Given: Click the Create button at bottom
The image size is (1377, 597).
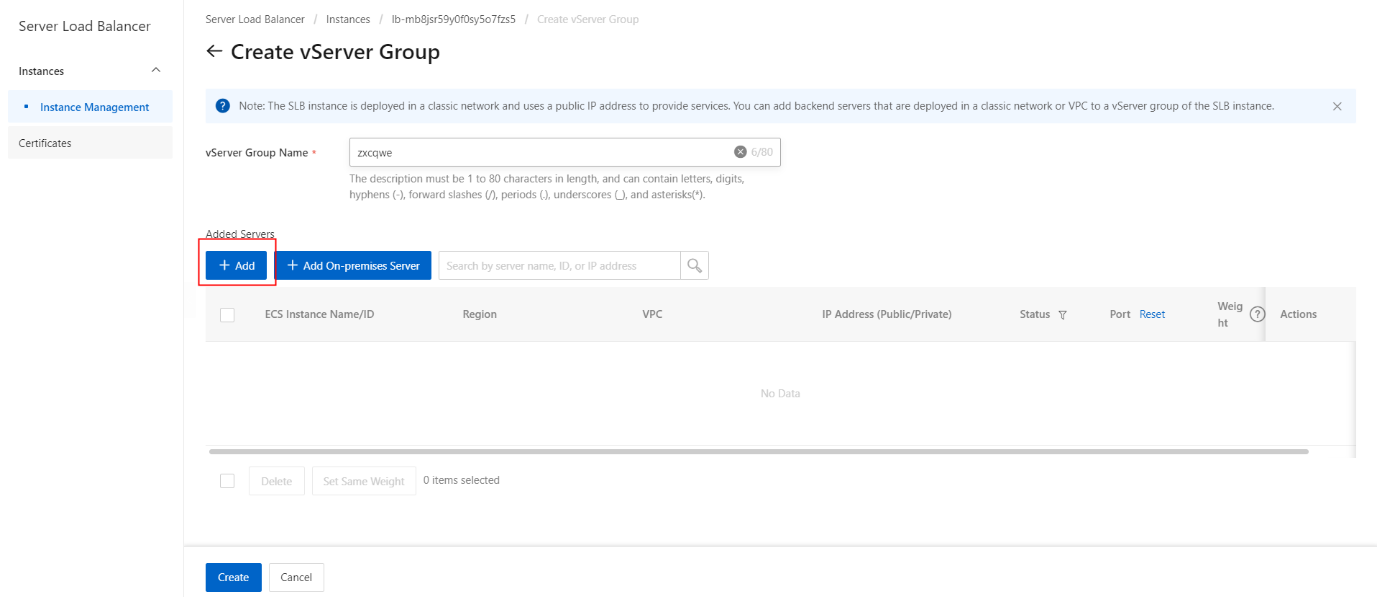Looking at the screenshot, I should (234, 577).
